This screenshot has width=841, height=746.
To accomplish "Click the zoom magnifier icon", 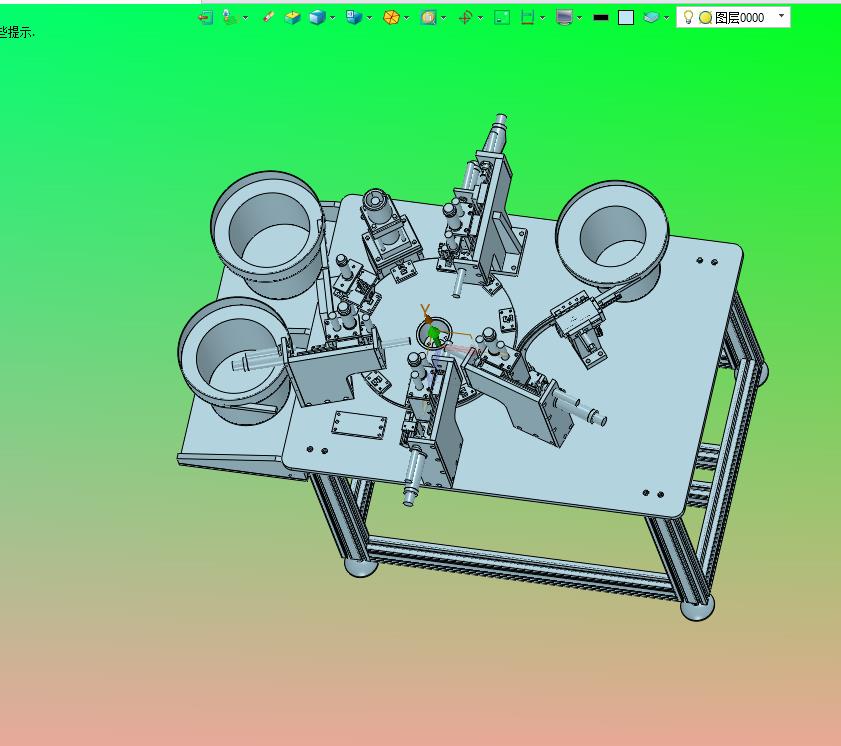I will tap(428, 18).
